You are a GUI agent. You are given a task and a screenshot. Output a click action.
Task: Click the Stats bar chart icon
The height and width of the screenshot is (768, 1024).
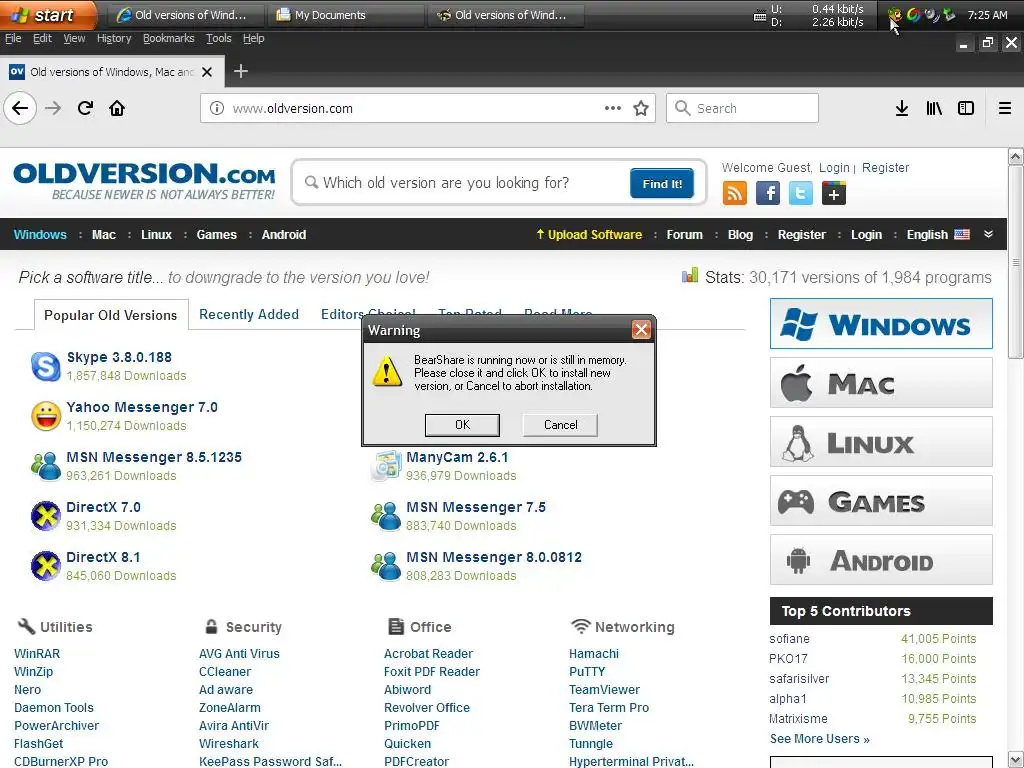point(690,276)
